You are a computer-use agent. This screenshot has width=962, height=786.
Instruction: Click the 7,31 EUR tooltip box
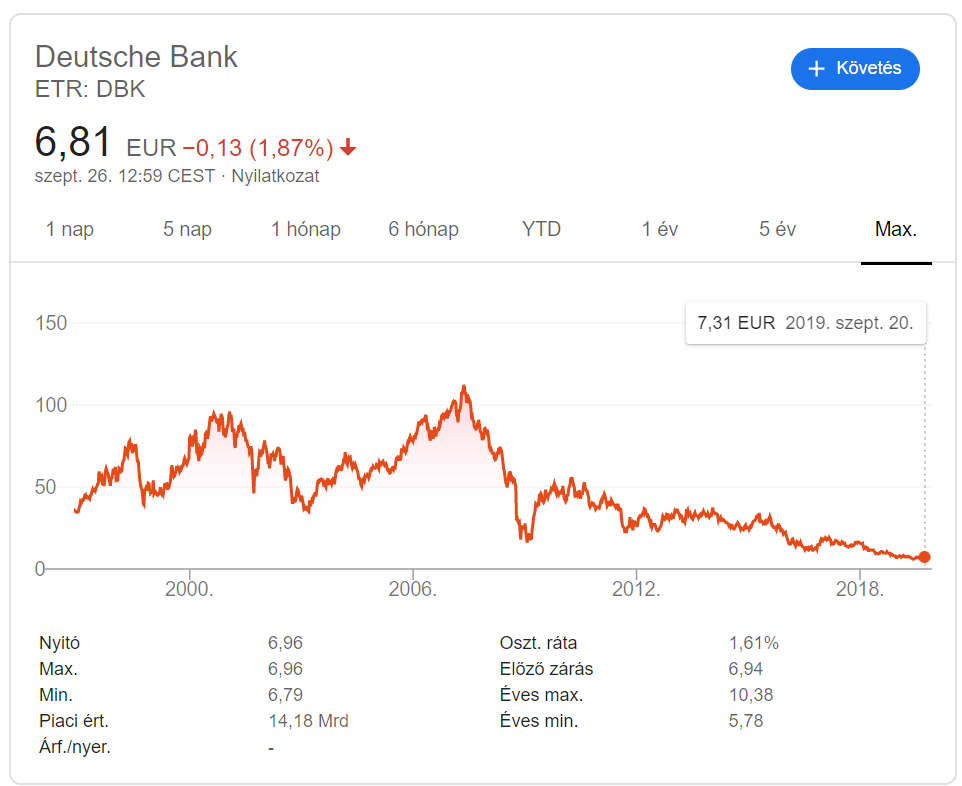pos(806,323)
